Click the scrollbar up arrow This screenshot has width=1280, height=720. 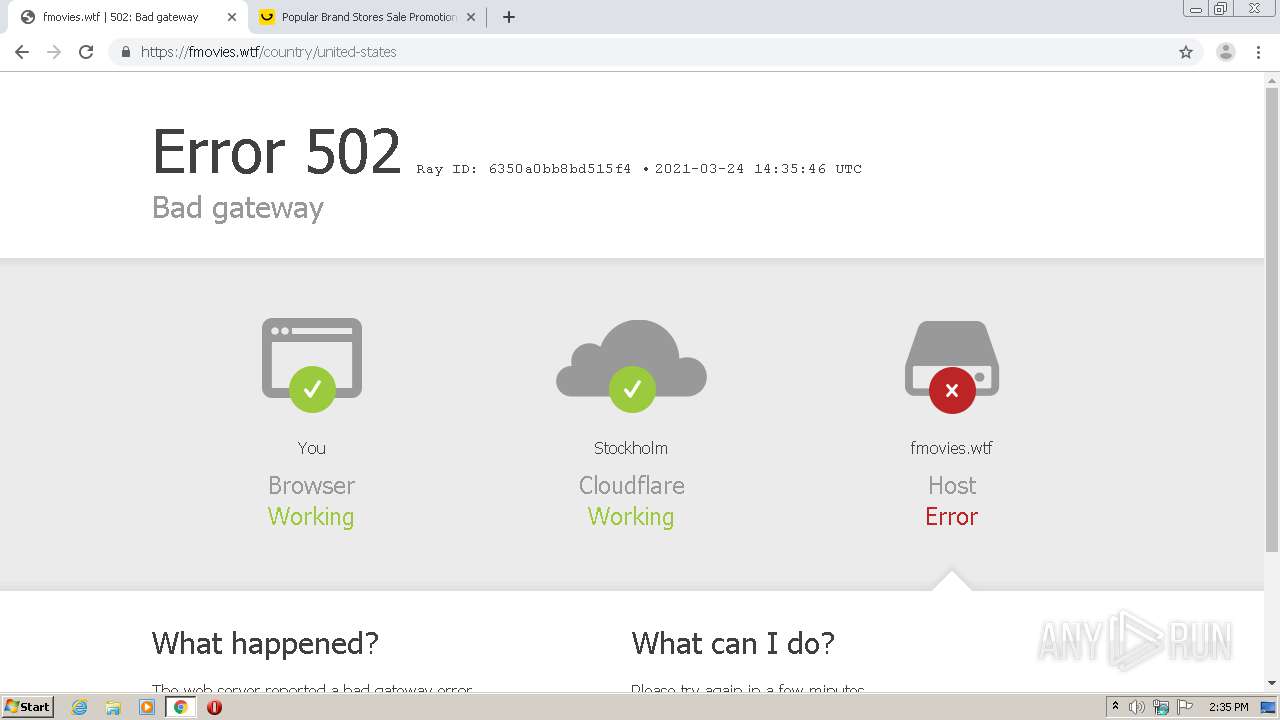[x=1272, y=79]
